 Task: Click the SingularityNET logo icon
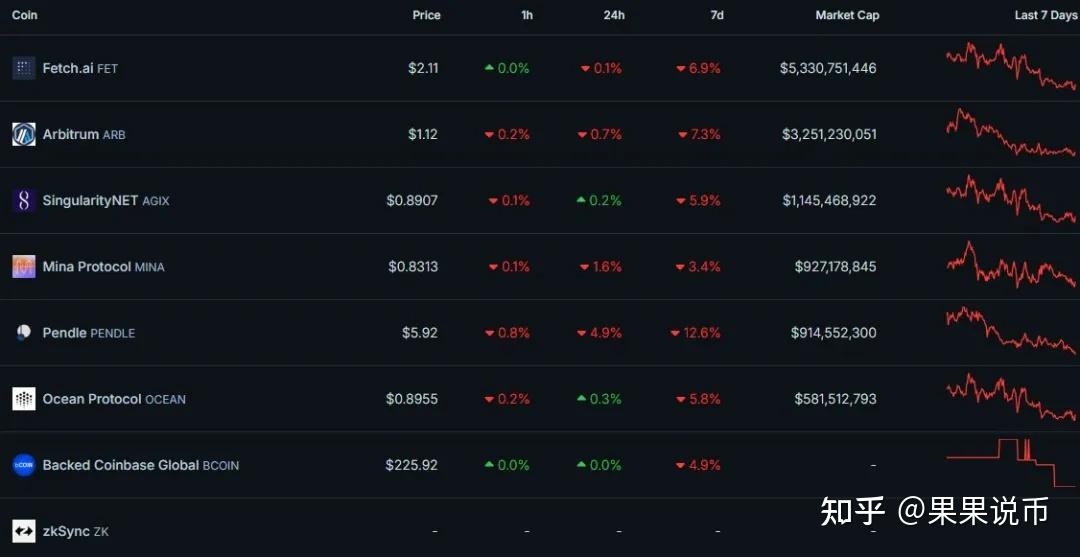click(x=23, y=200)
